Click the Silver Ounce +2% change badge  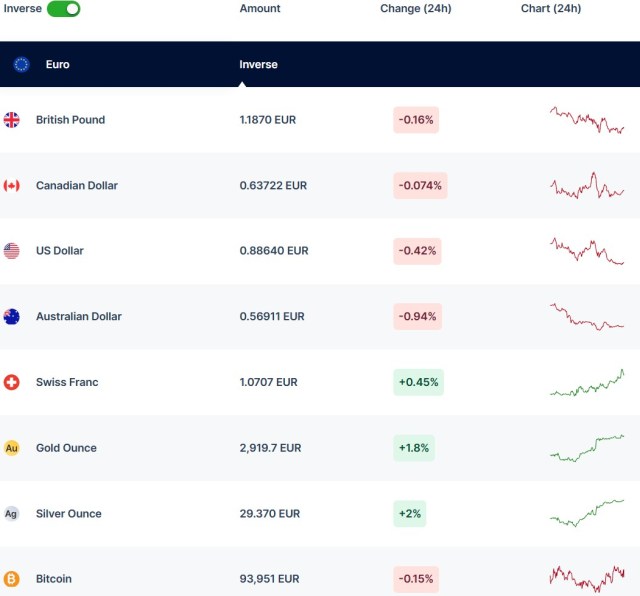(410, 514)
